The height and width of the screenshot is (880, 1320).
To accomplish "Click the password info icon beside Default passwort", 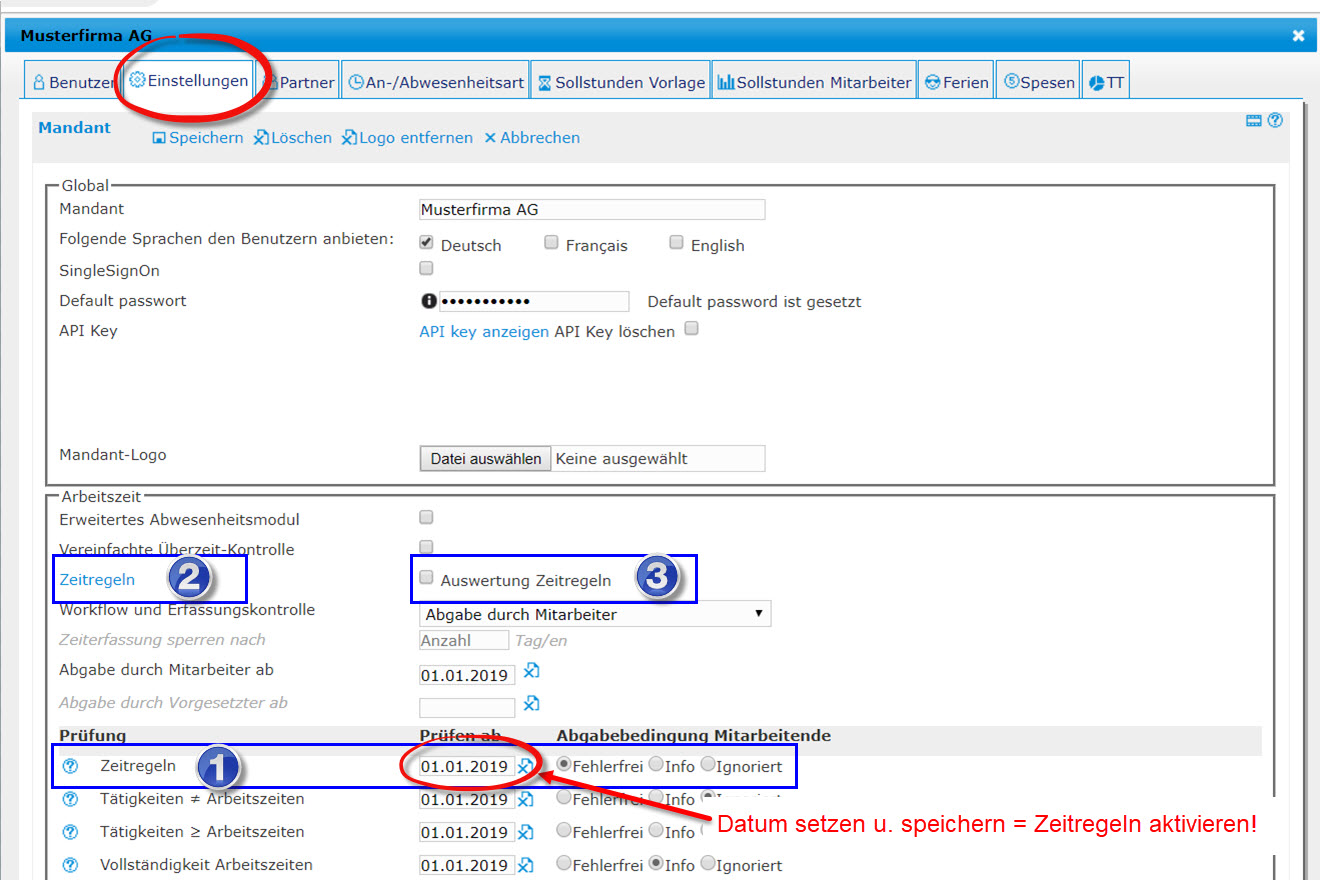I will click(429, 301).
